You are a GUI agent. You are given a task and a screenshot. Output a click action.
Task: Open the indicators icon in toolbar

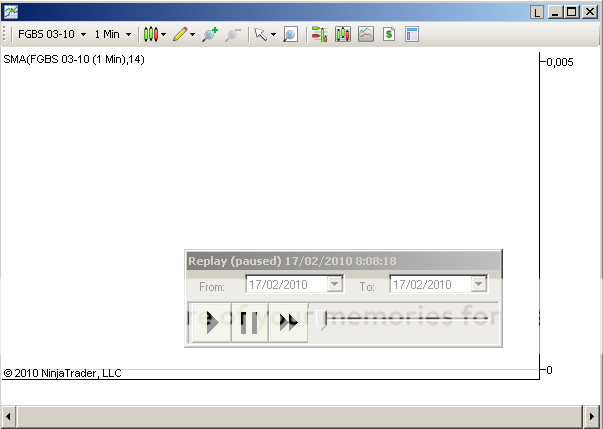click(343, 34)
